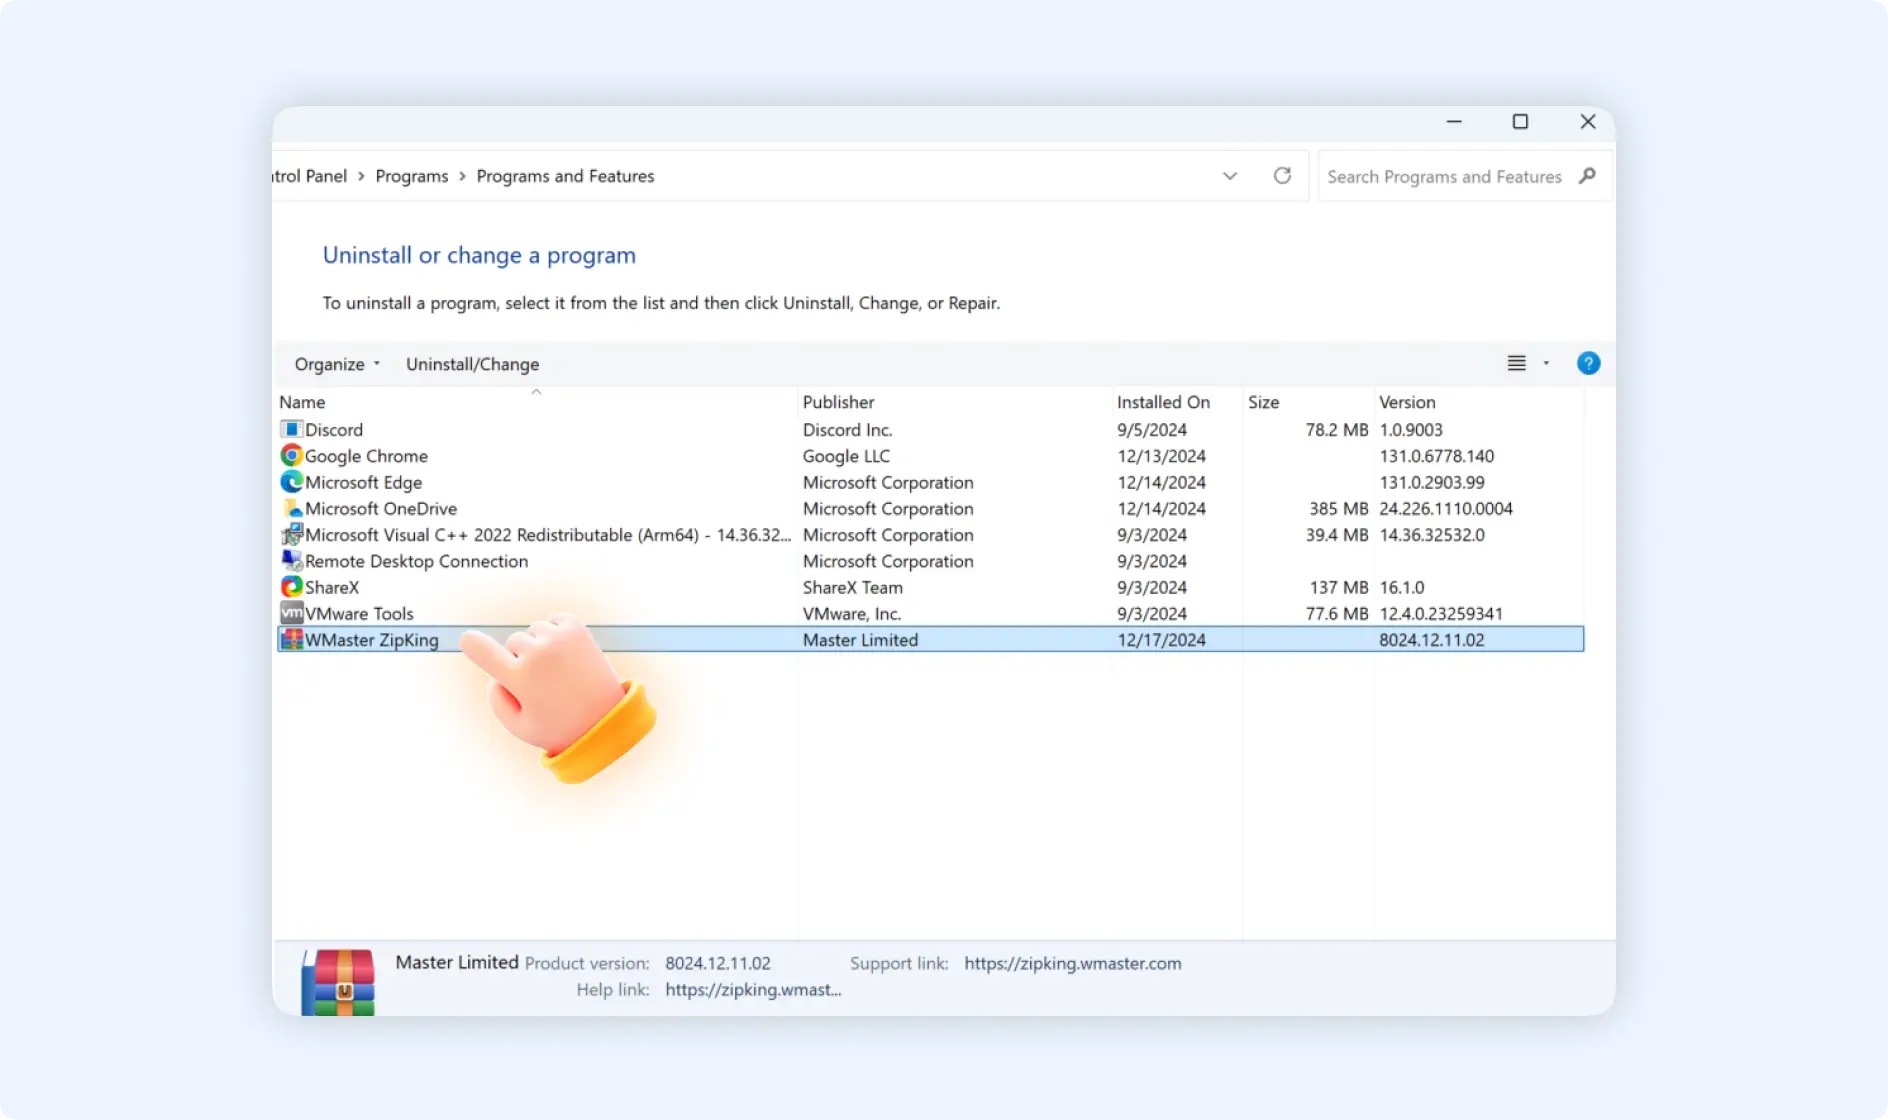Select the Microsoft OneDrive program name
This screenshot has width=1888, height=1120.
(381, 508)
